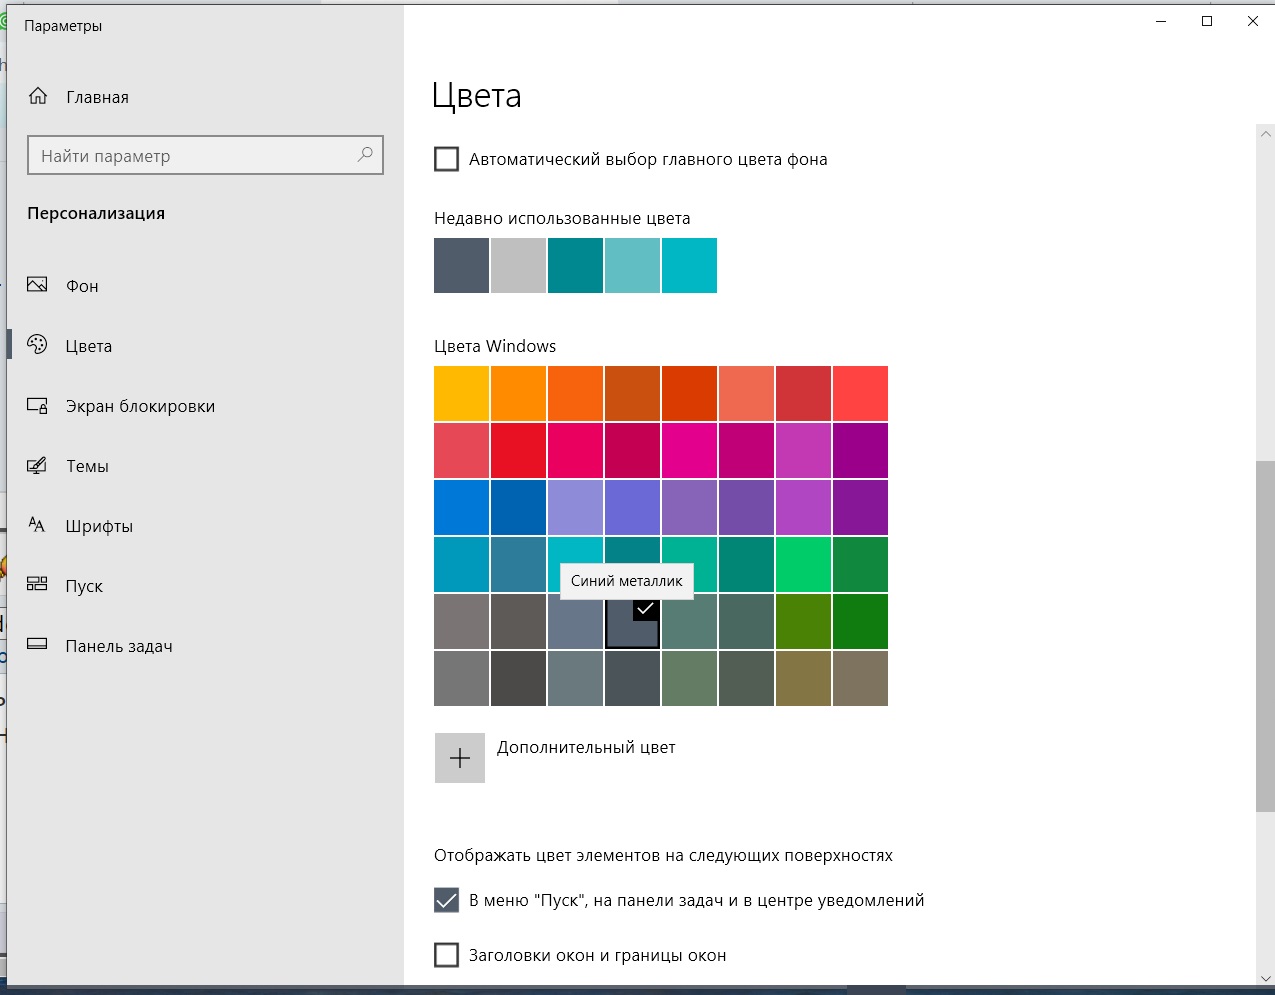Go to the Шрифты settings page
The image size is (1275, 995).
pos(99,526)
